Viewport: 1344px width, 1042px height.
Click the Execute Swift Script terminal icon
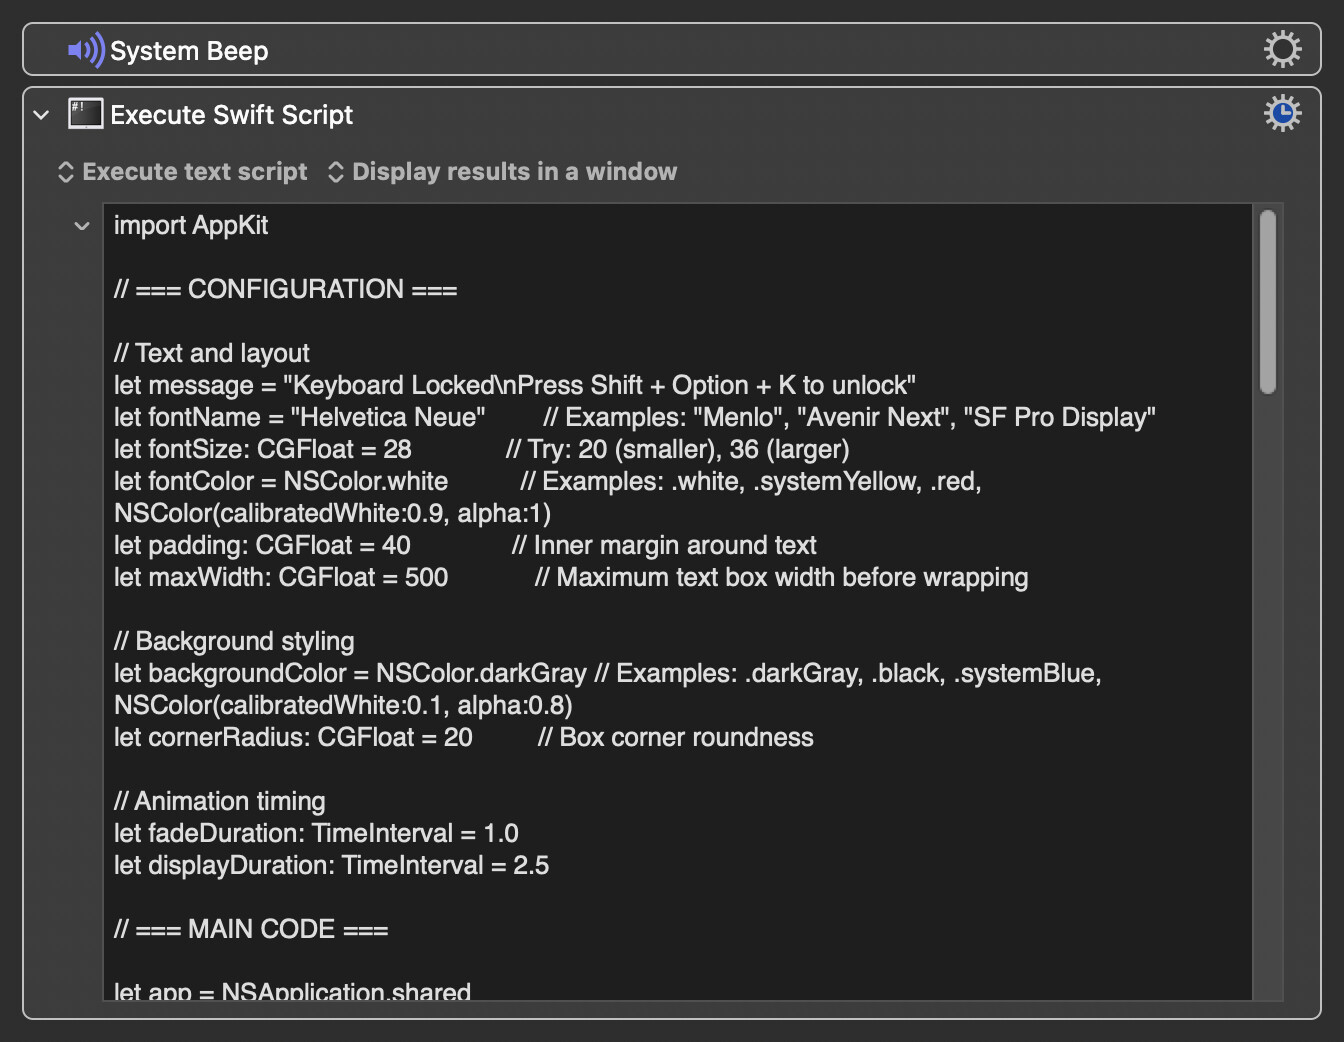86,114
